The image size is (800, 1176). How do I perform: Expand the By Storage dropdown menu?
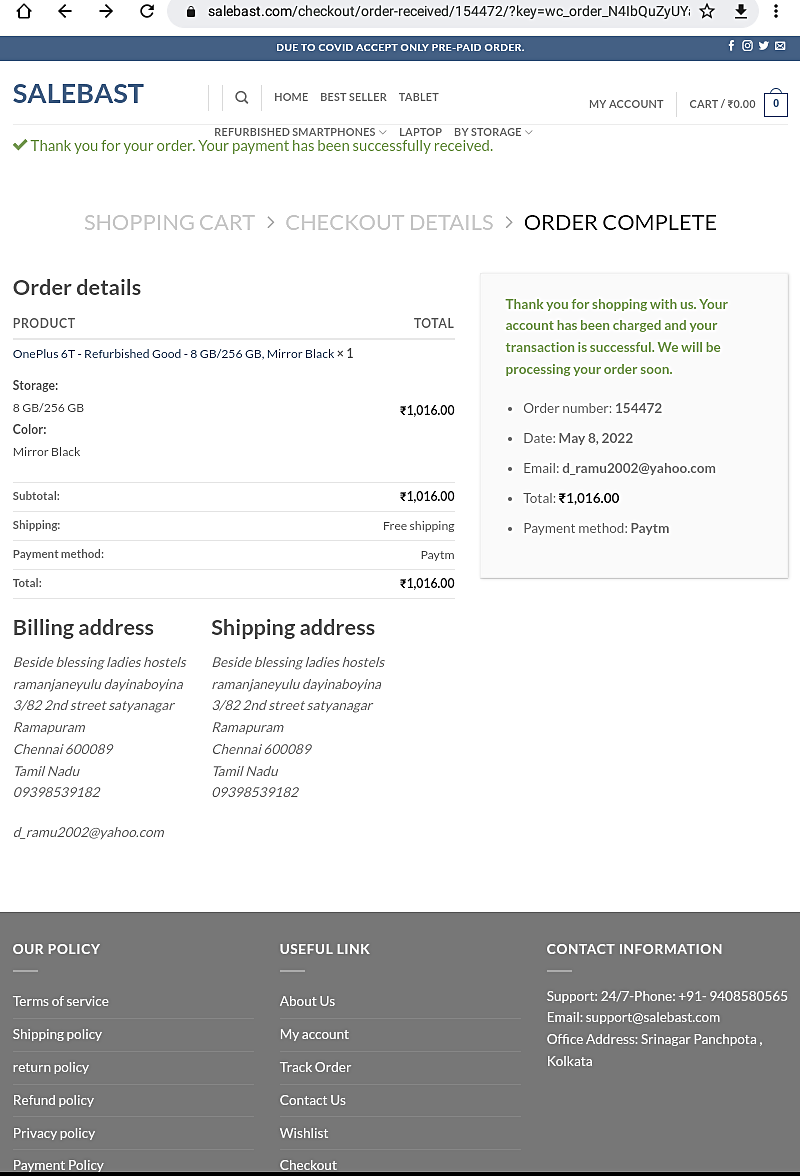tap(493, 132)
